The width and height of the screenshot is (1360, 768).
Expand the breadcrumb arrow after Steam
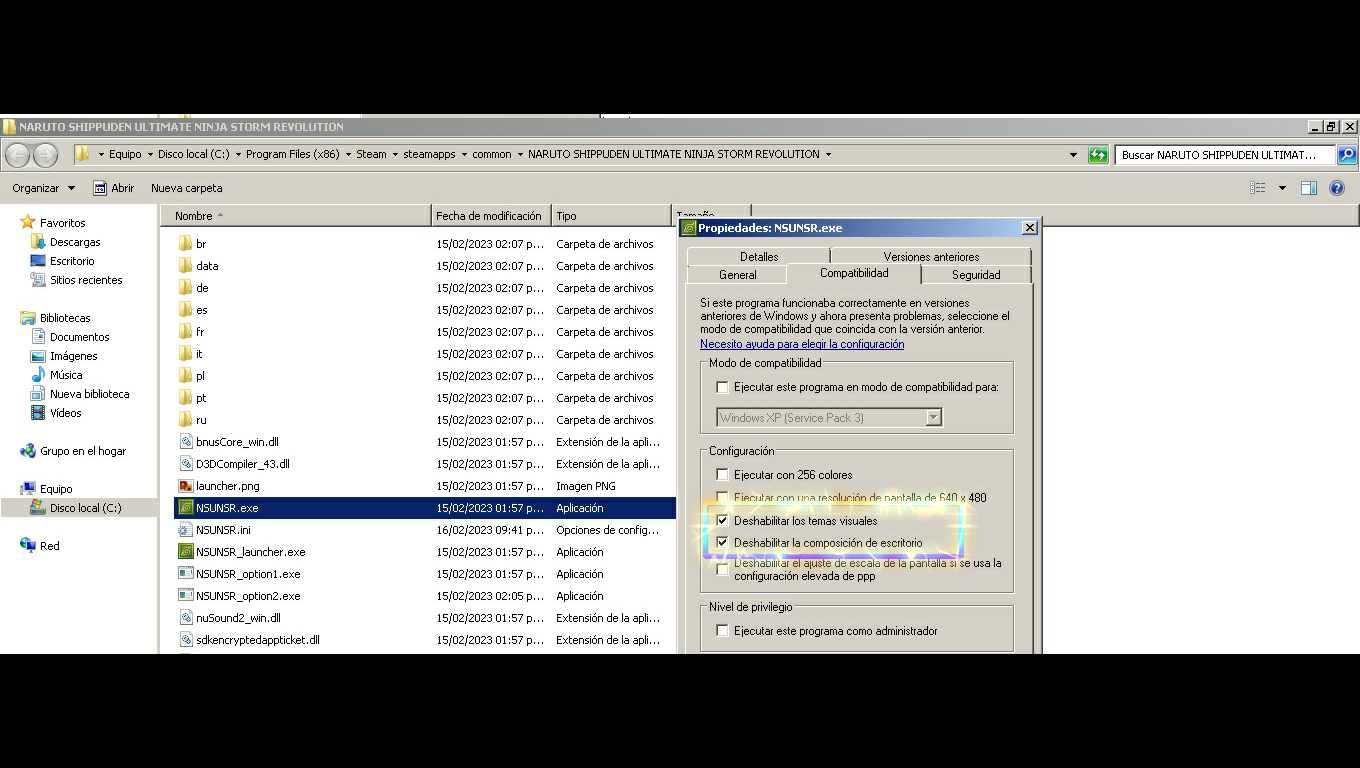tap(395, 155)
